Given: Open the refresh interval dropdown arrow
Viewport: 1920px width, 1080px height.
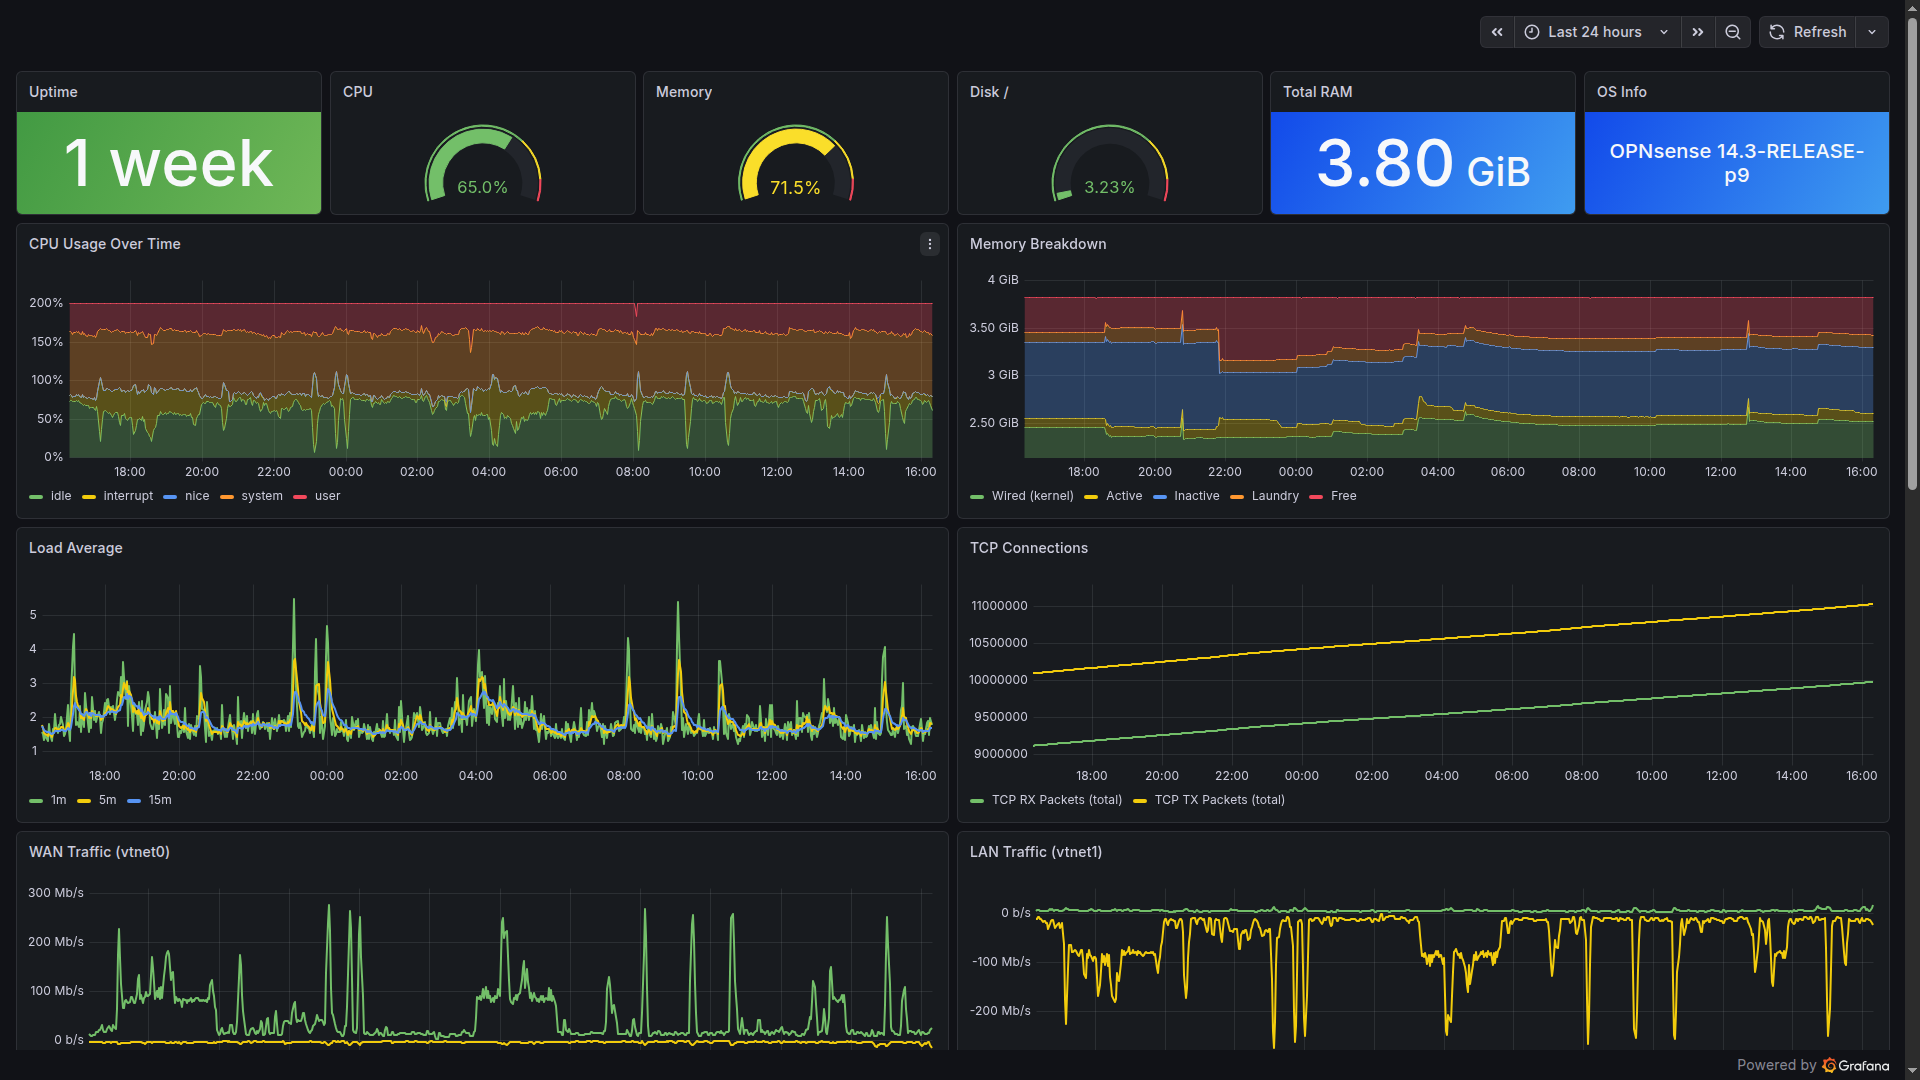Looking at the screenshot, I should [1872, 32].
